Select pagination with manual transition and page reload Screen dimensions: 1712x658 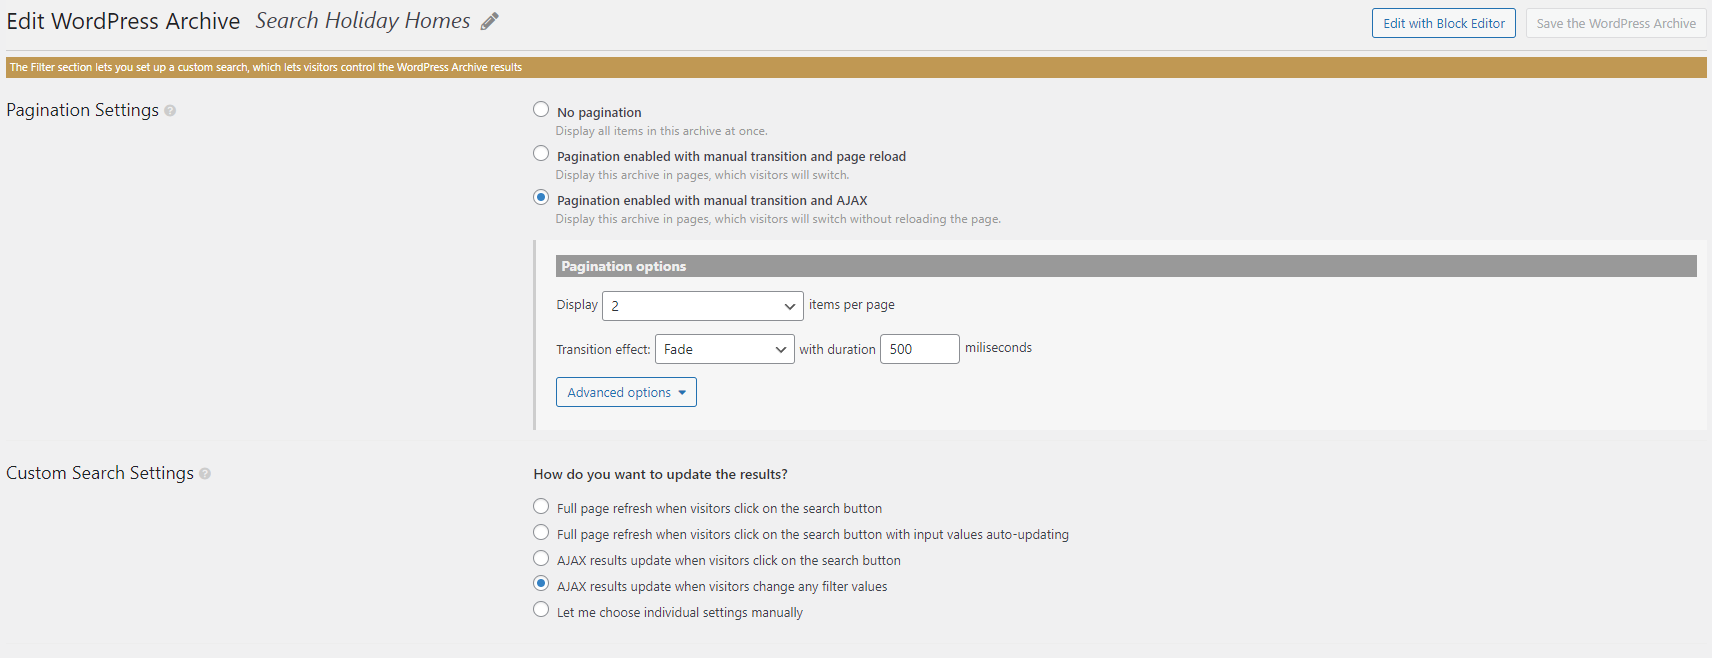[541, 153]
